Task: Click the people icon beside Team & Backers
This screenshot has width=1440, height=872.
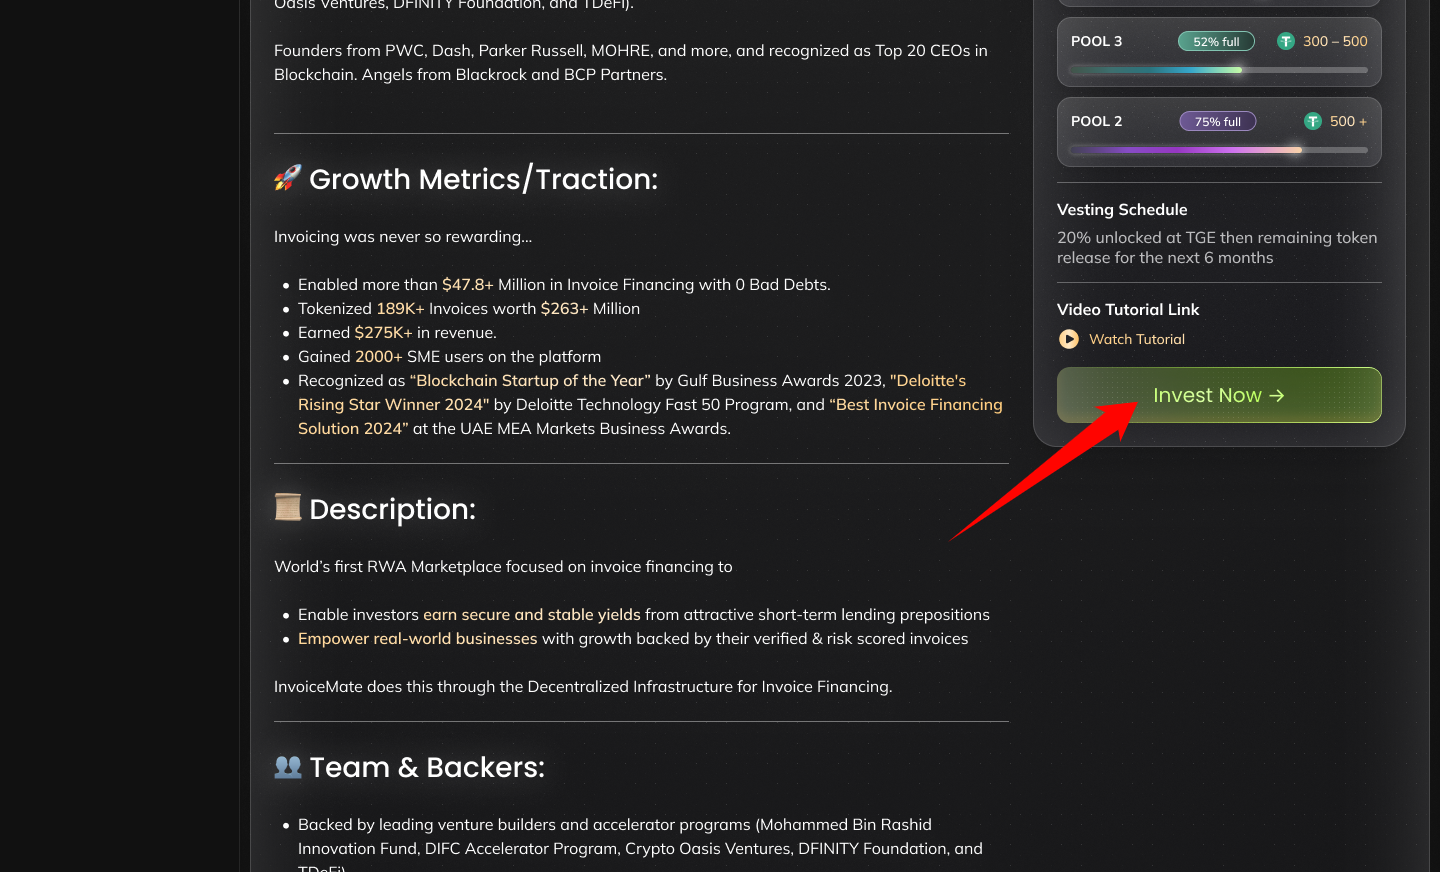Action: (288, 766)
